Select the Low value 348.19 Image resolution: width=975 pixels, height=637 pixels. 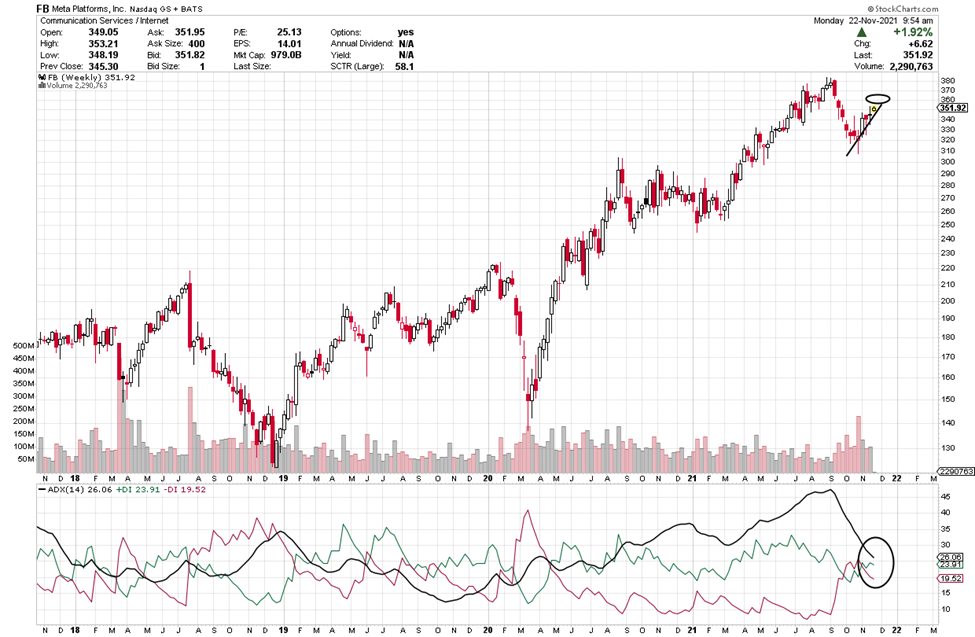[x=103, y=55]
